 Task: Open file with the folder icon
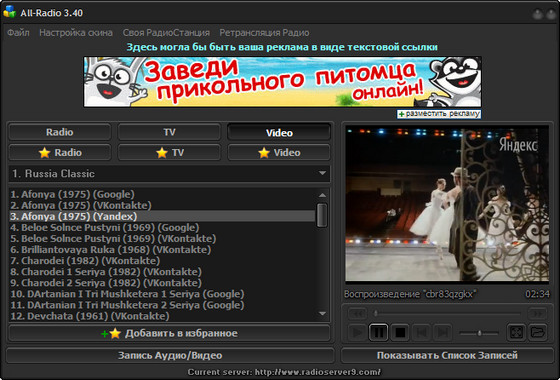[x=538, y=332]
